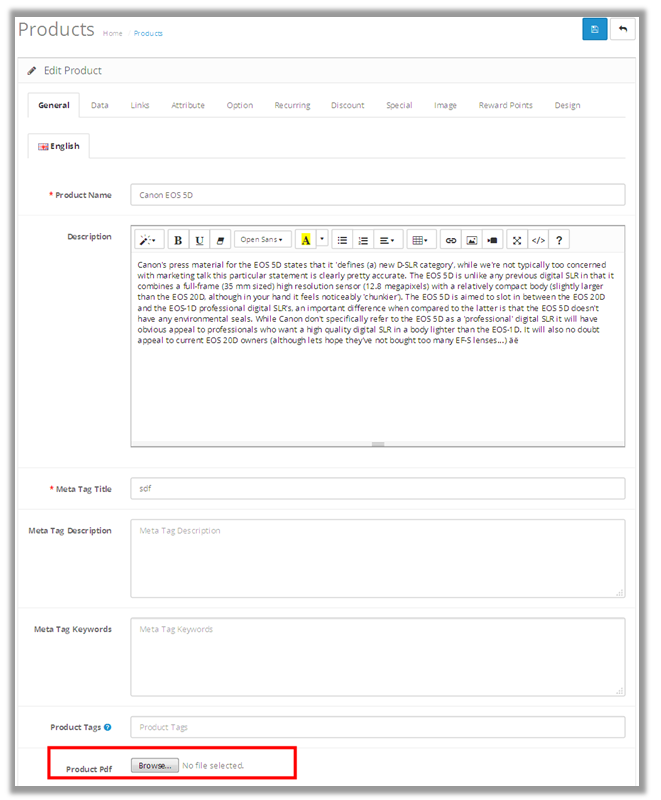Open the paragraph alignment dropdown
This screenshot has height=800, width=661.
point(388,240)
